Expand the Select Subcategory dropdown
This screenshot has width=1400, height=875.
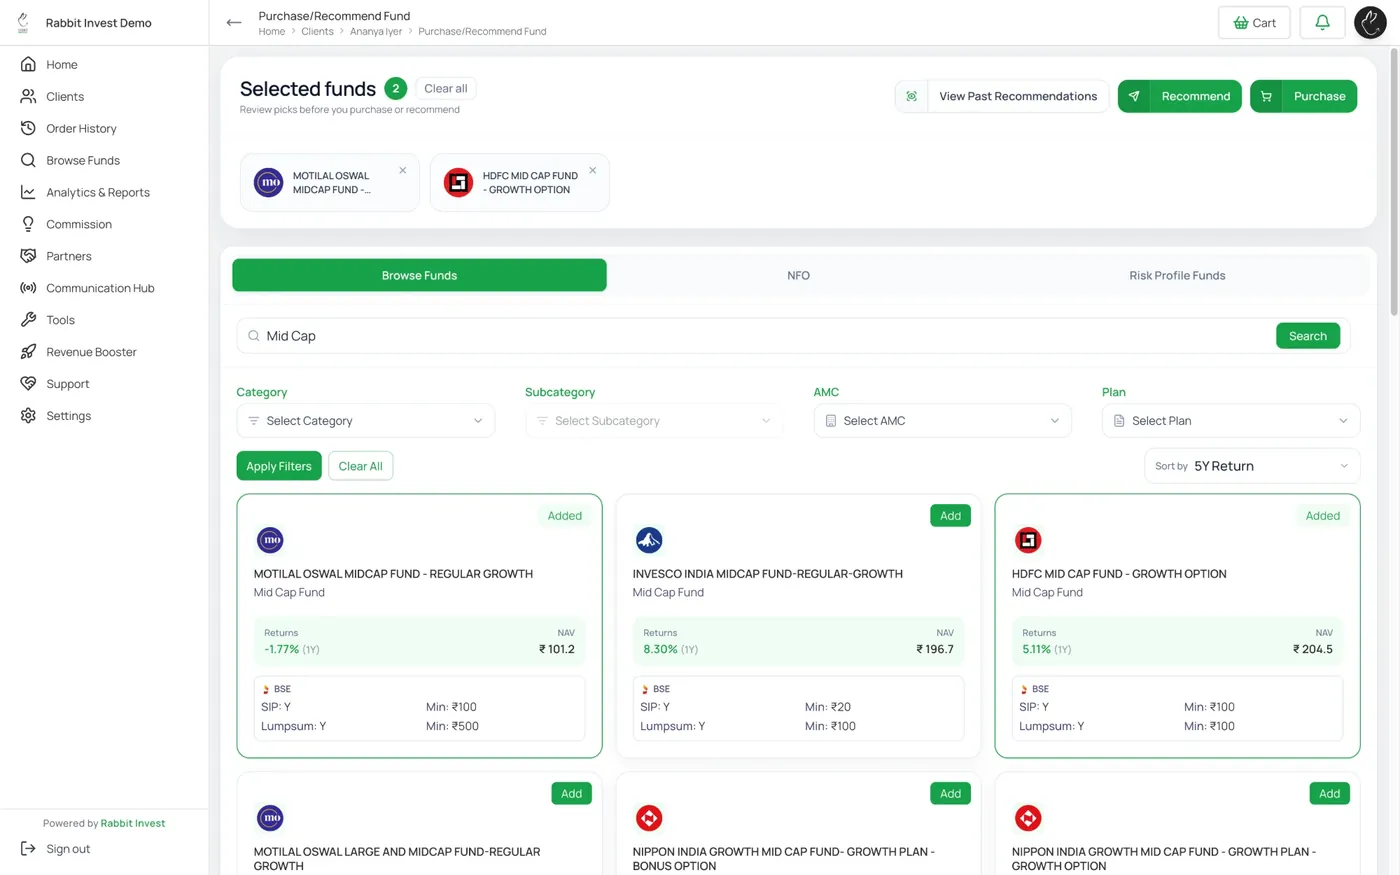654,421
